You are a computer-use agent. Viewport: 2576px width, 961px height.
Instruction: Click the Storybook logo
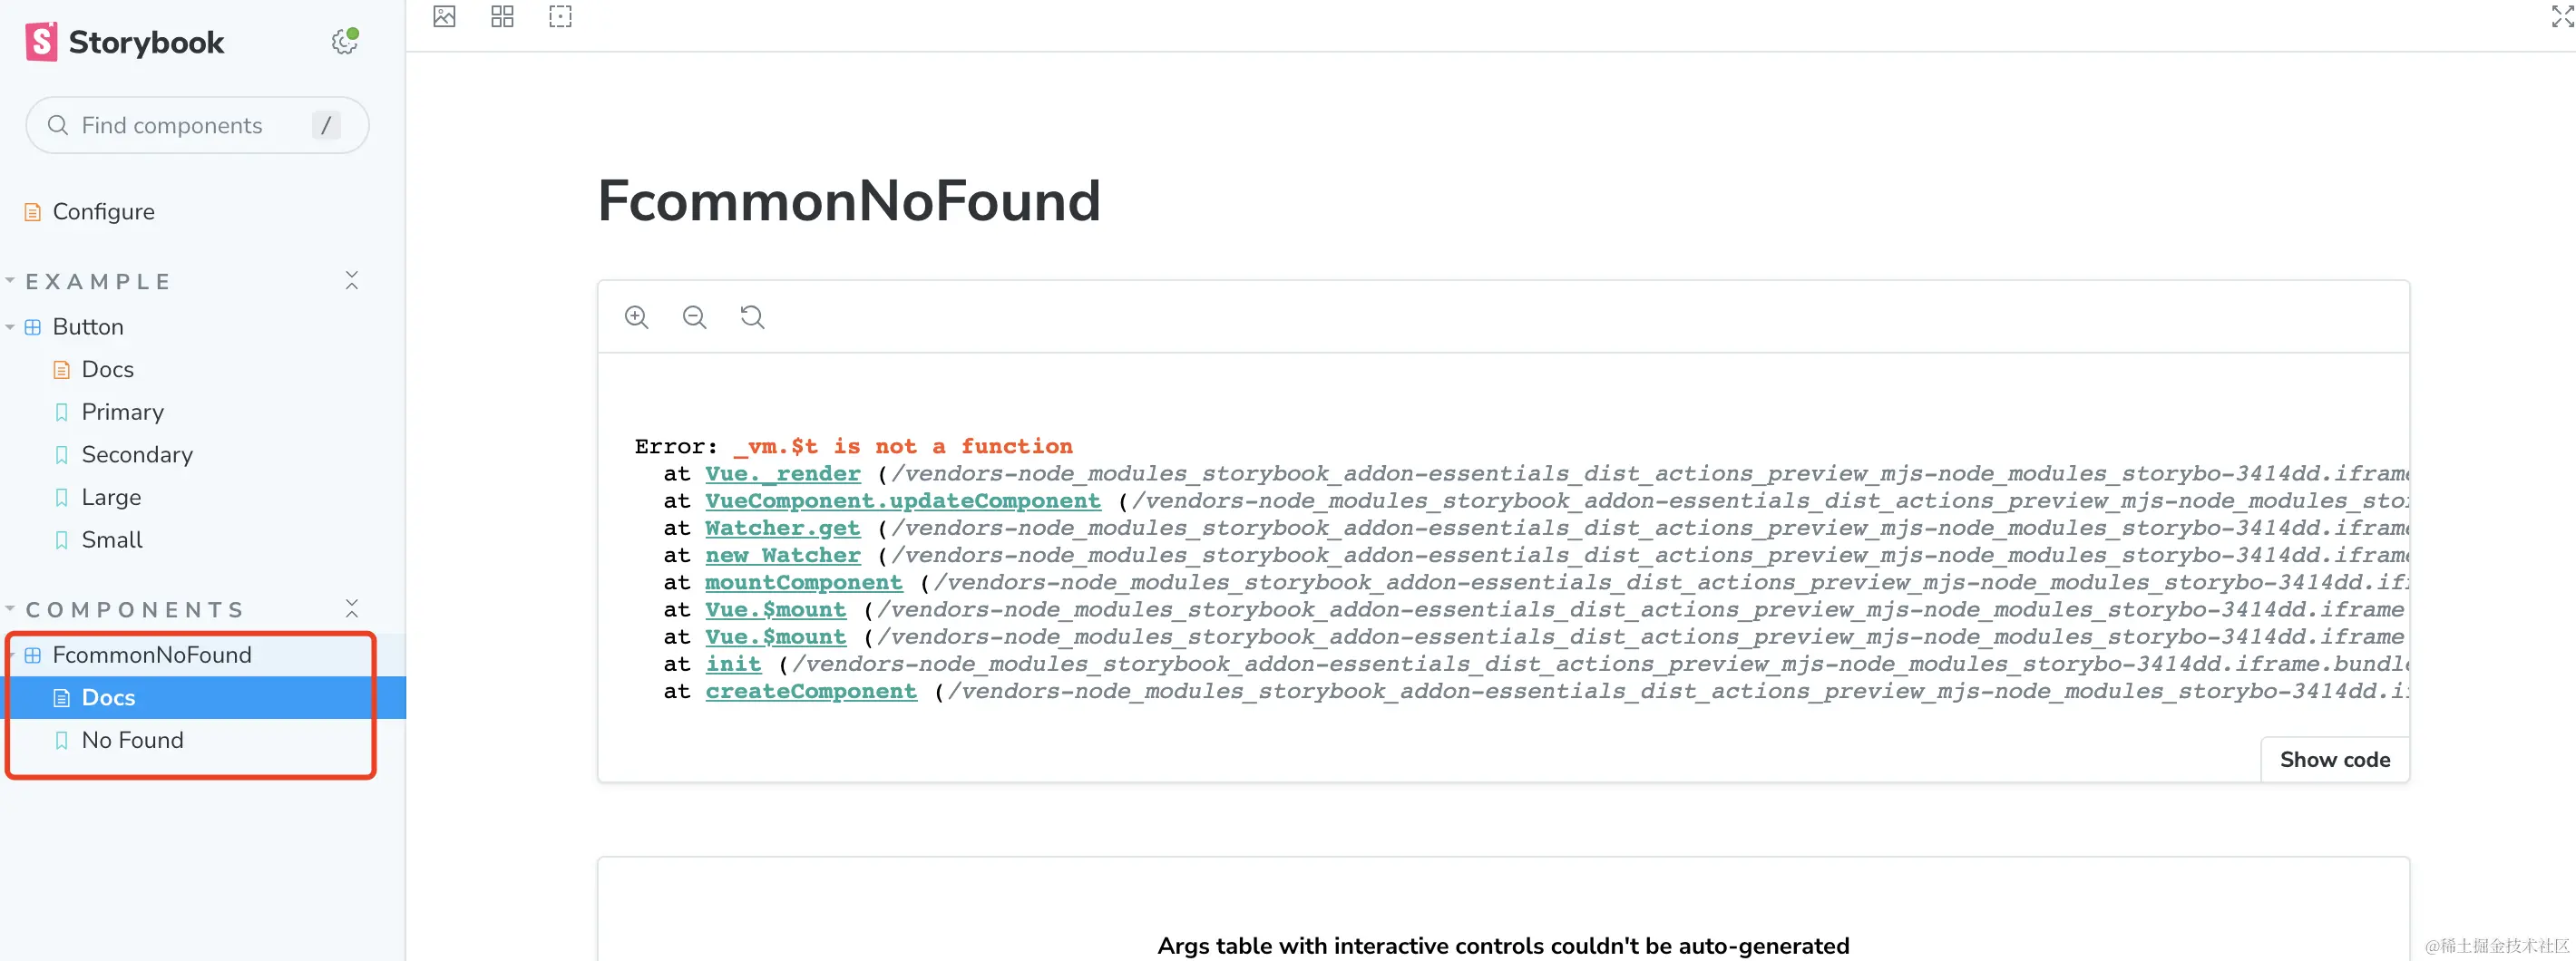click(x=125, y=42)
